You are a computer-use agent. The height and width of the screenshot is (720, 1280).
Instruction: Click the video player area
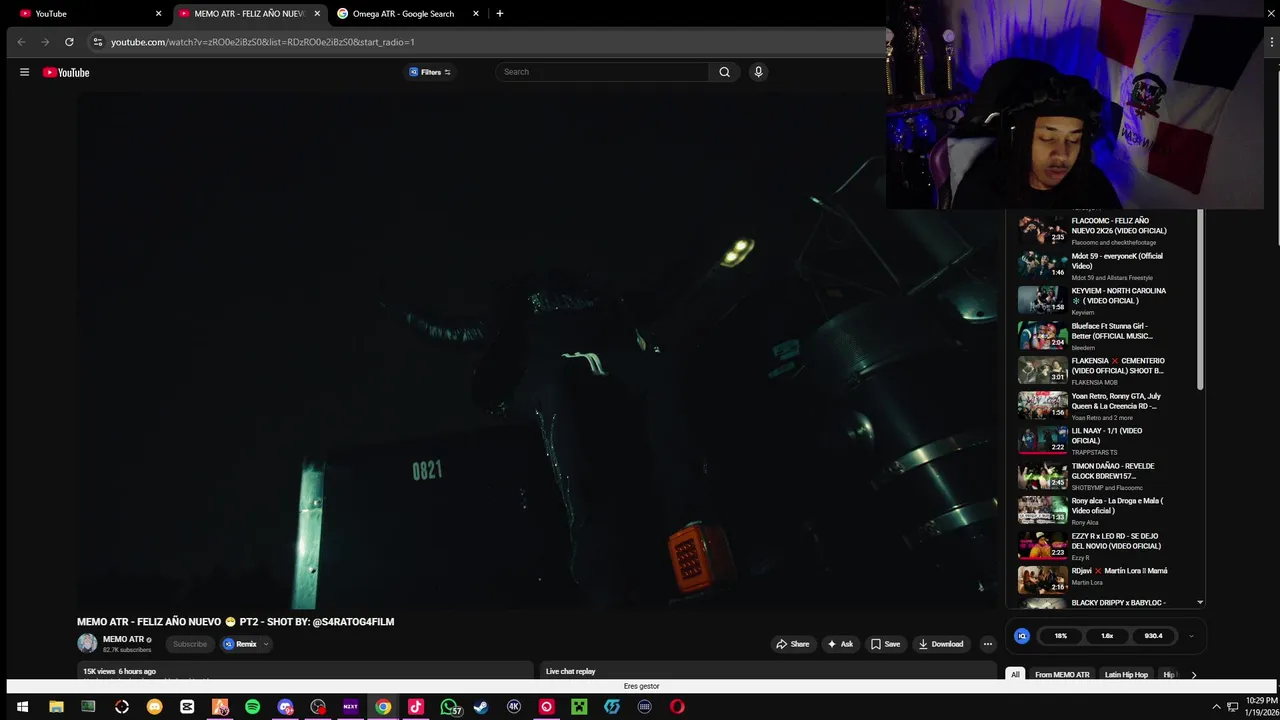(538, 350)
